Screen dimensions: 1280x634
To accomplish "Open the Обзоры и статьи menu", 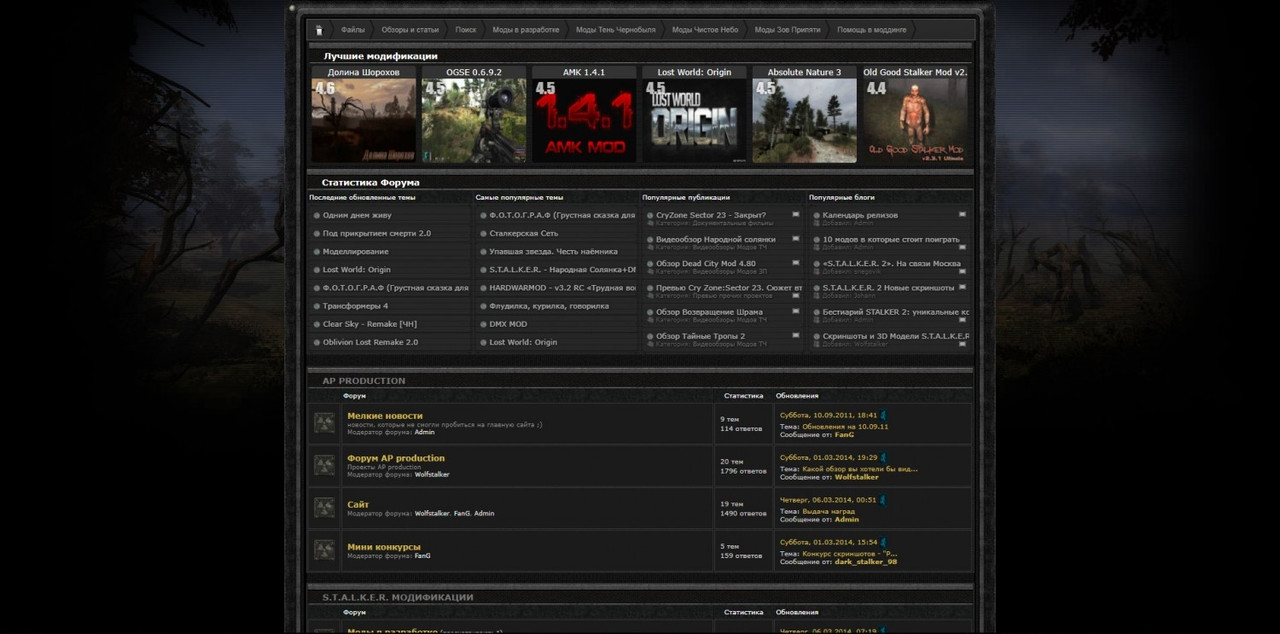I will tap(410, 30).
